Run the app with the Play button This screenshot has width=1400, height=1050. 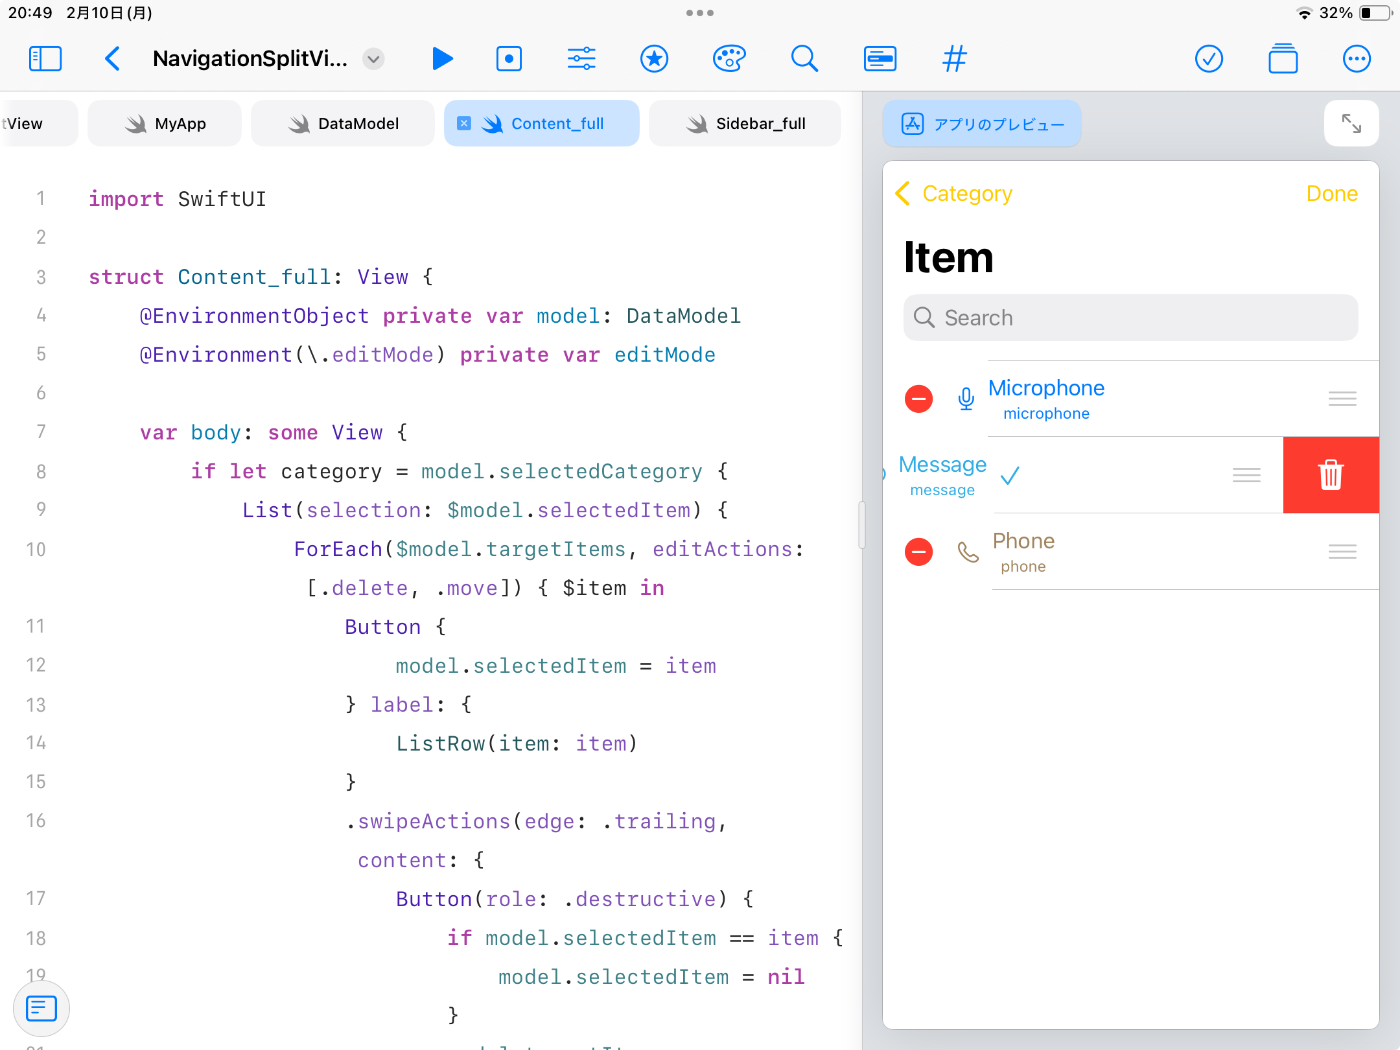(442, 59)
